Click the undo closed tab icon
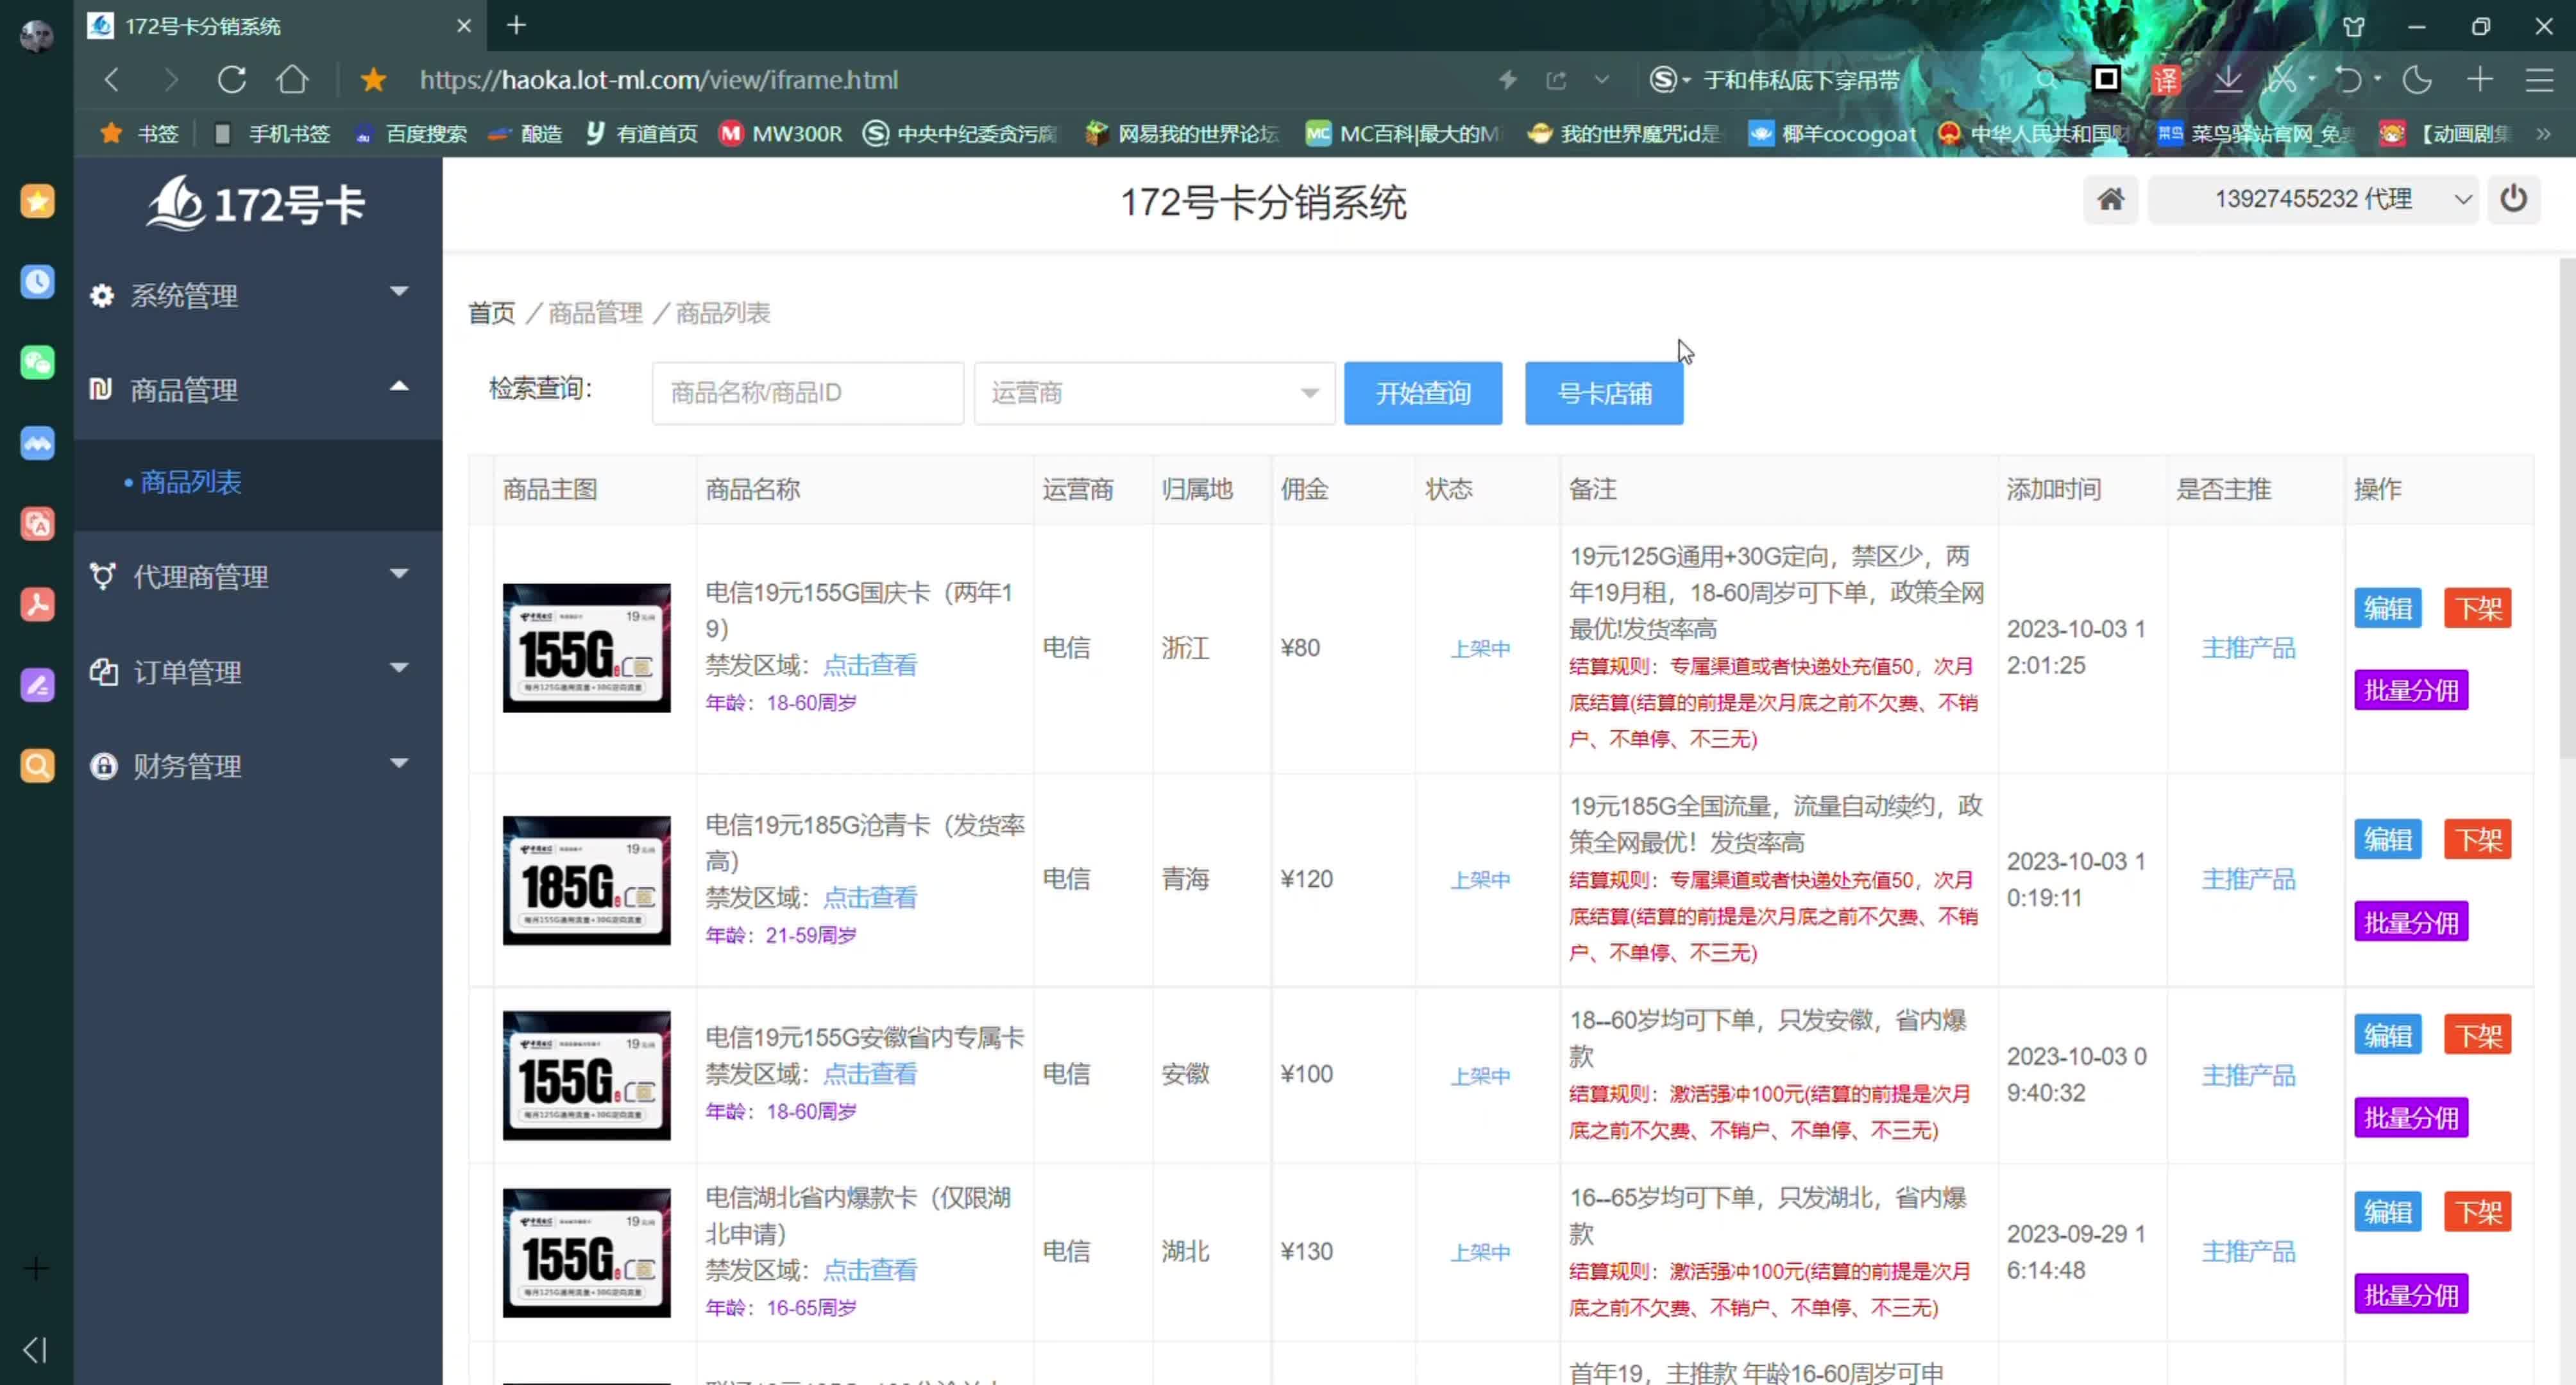2576x1385 pixels. point(2348,79)
